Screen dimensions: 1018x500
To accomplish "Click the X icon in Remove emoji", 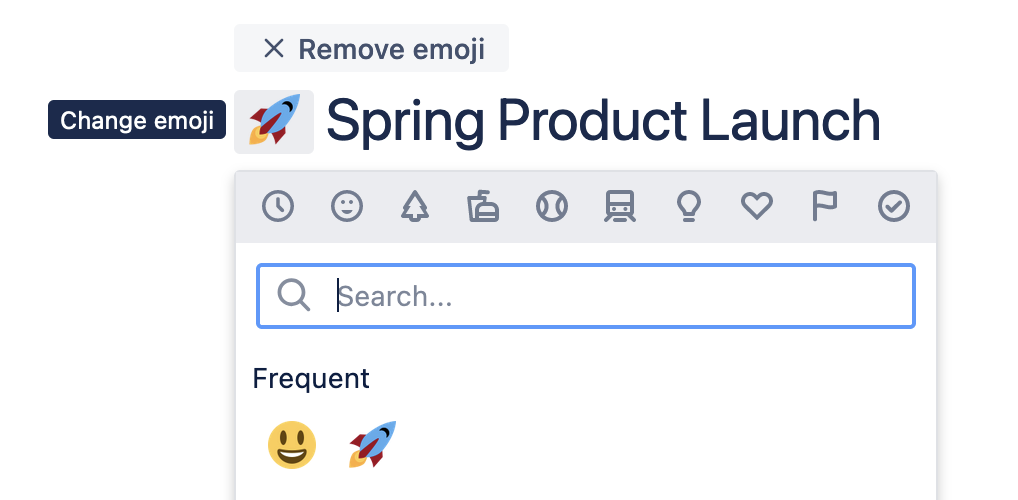I will click(x=274, y=49).
